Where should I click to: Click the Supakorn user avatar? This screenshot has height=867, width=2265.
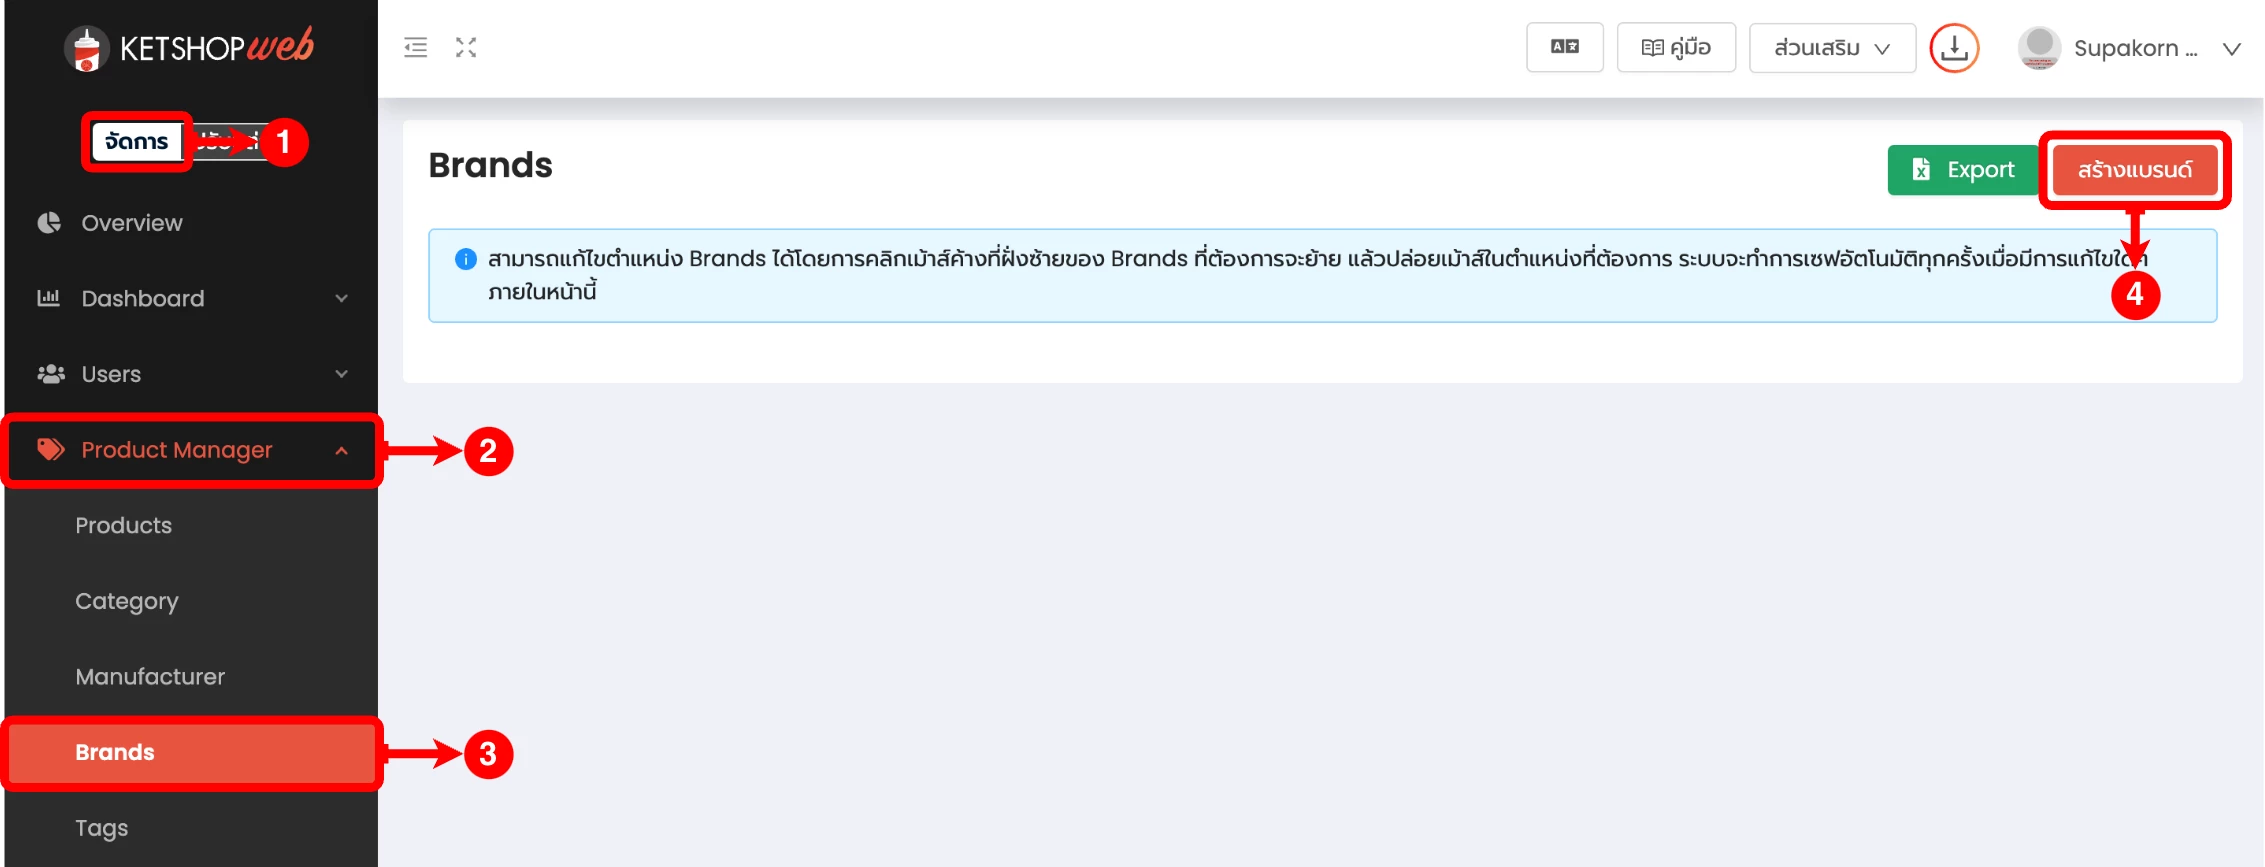coord(2038,48)
